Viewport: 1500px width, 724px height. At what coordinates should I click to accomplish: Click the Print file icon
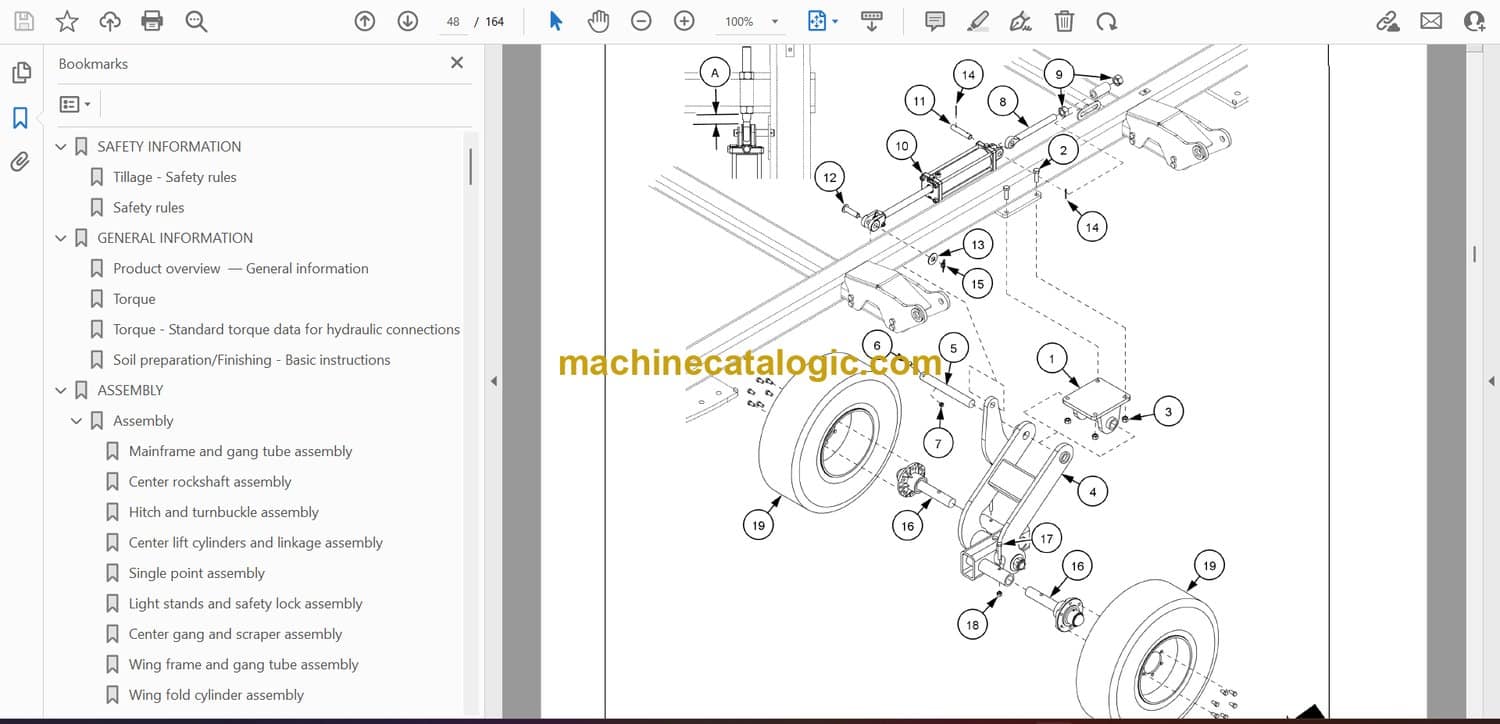pyautogui.click(x=152, y=21)
